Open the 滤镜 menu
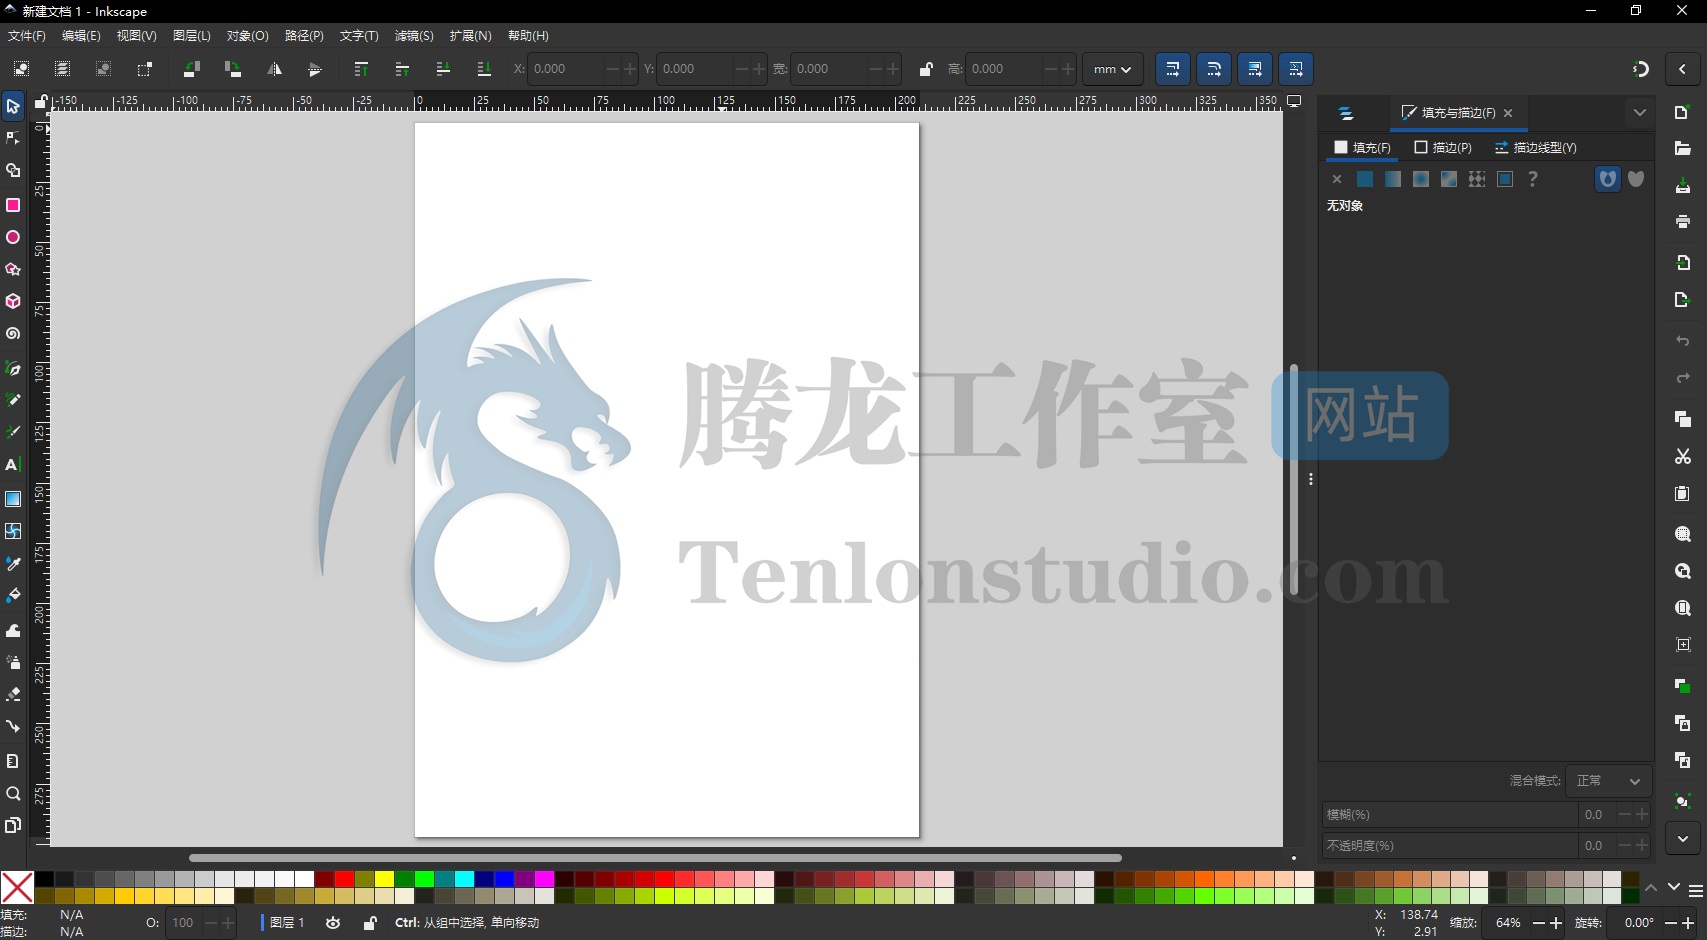Viewport: 1707px width, 940px height. point(413,36)
